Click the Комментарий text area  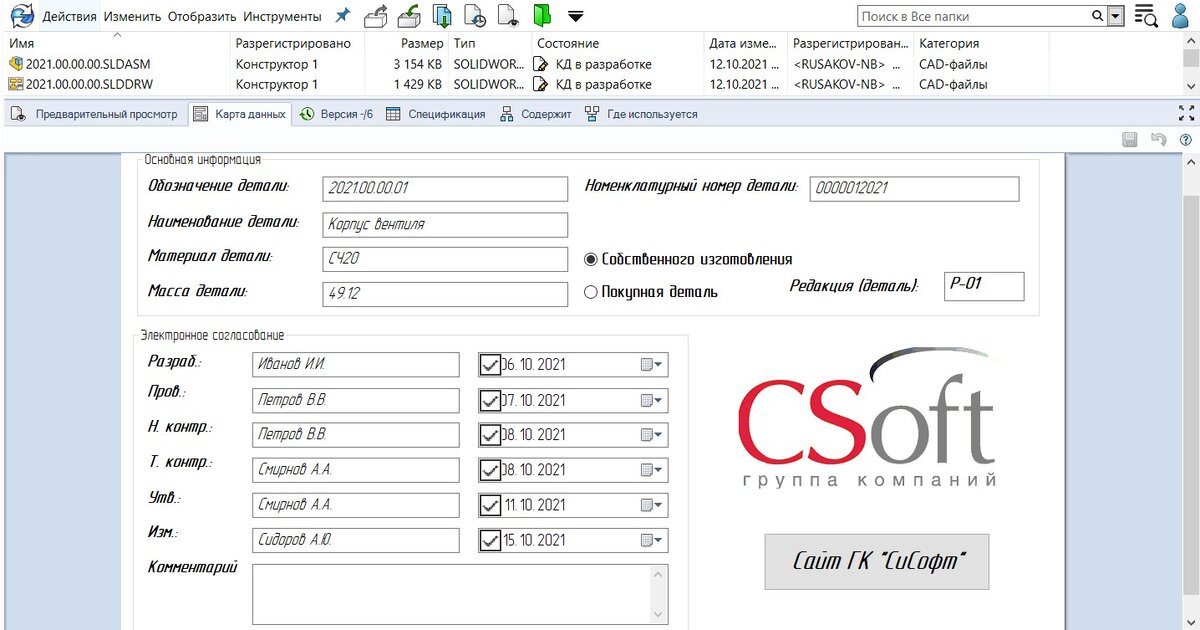click(x=460, y=594)
